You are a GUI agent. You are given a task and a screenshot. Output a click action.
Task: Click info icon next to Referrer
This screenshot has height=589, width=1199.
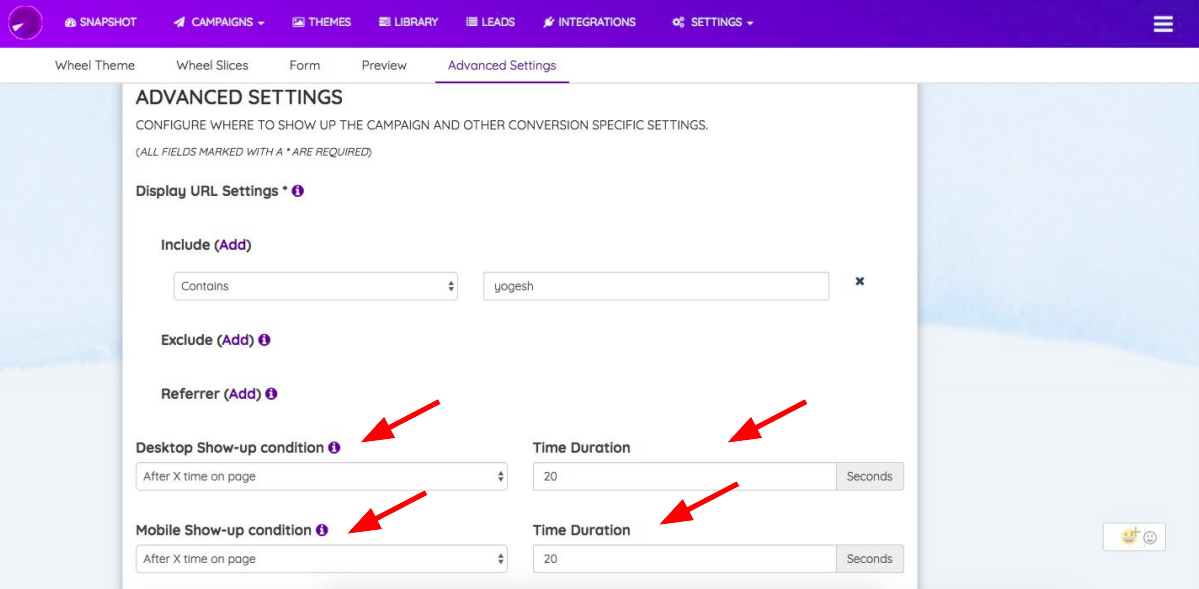(x=271, y=394)
